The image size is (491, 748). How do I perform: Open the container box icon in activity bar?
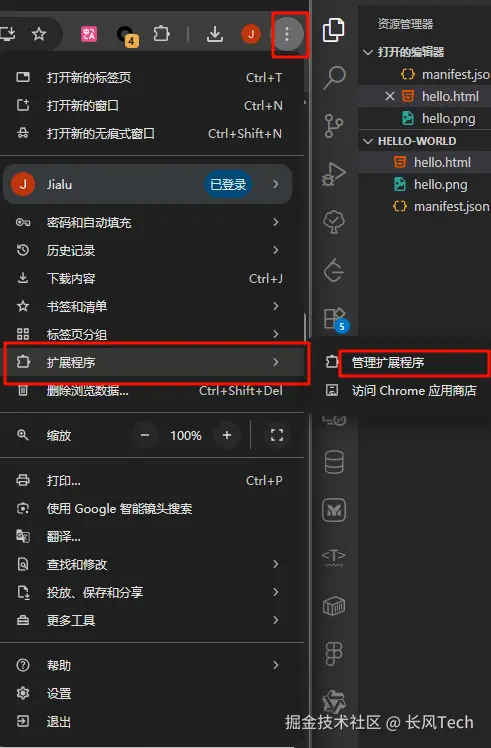[x=334, y=606]
